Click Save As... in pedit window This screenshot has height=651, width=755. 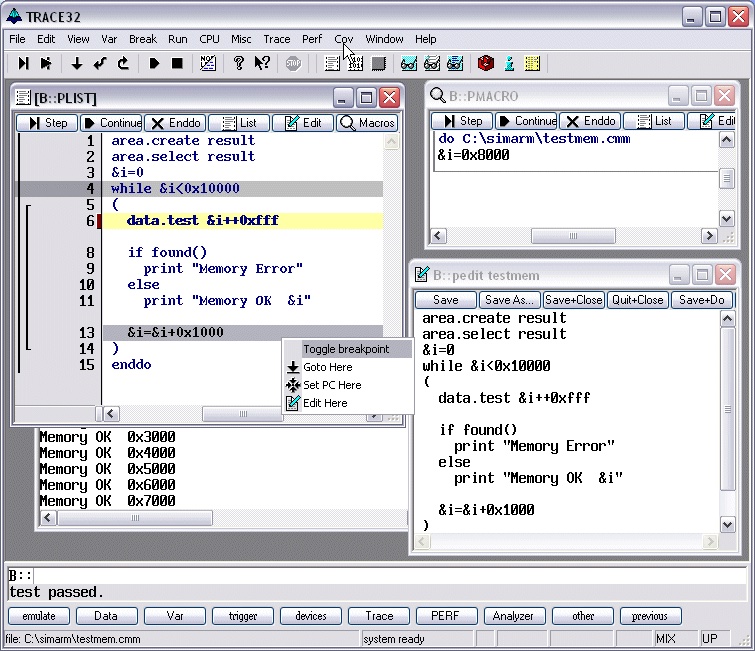(x=509, y=300)
